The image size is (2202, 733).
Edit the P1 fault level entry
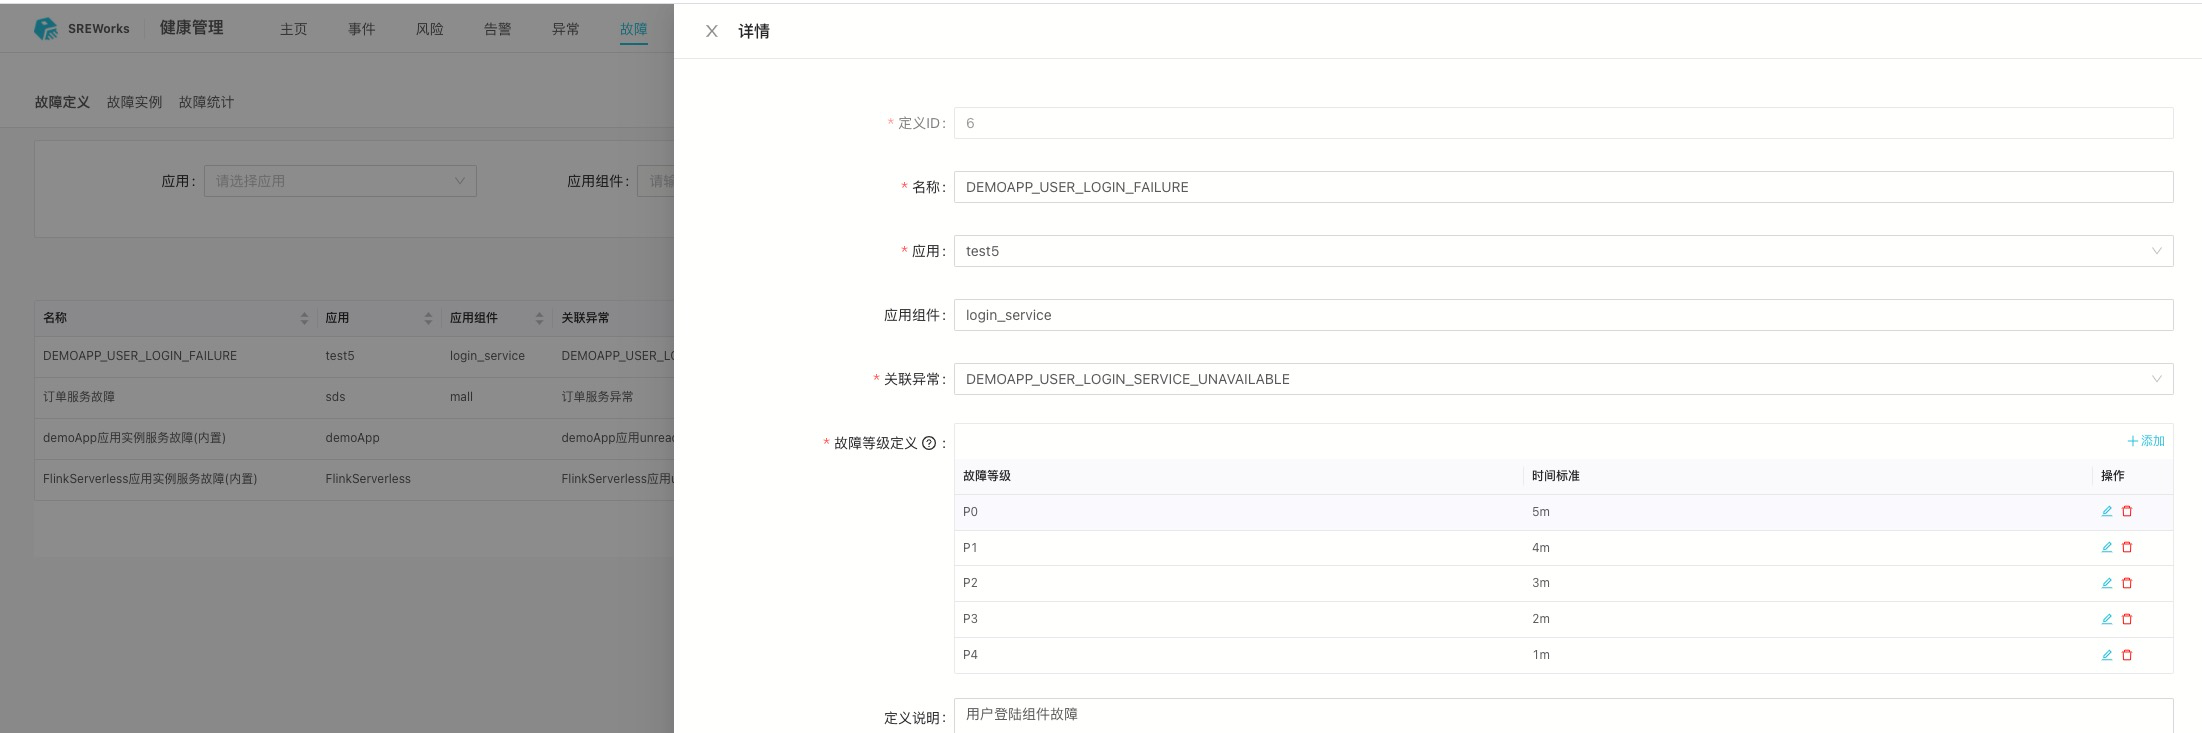coord(2106,547)
